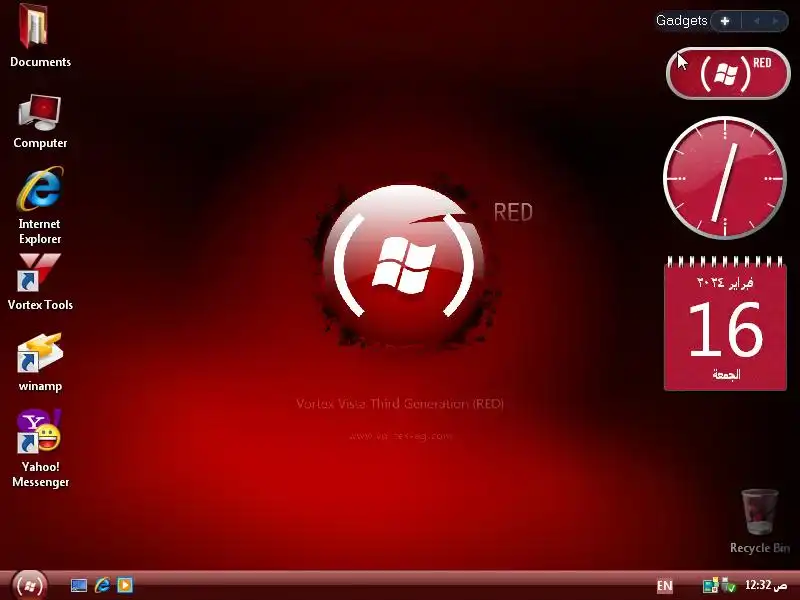The height and width of the screenshot is (600, 800).
Task: Go to the next gadgets page arrow
Action: coord(775,21)
